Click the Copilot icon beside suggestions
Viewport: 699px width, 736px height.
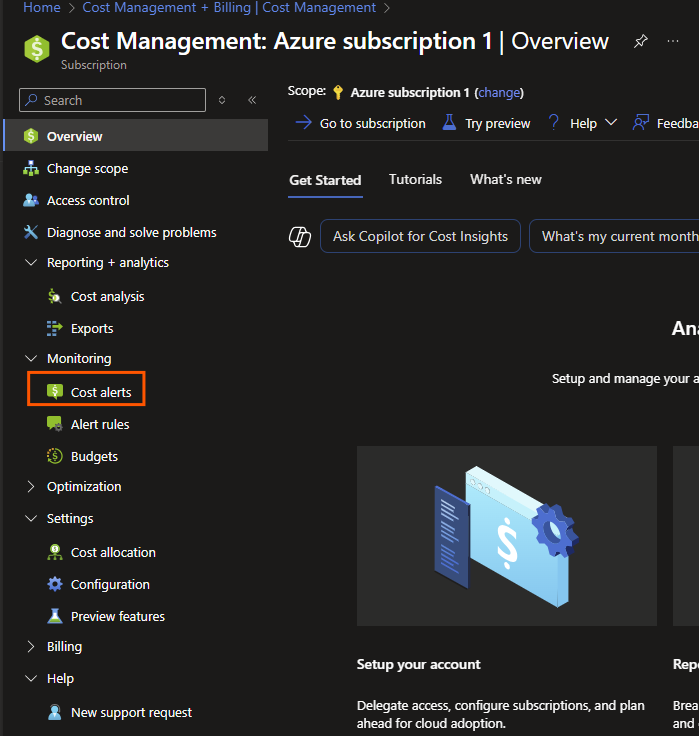click(x=300, y=236)
